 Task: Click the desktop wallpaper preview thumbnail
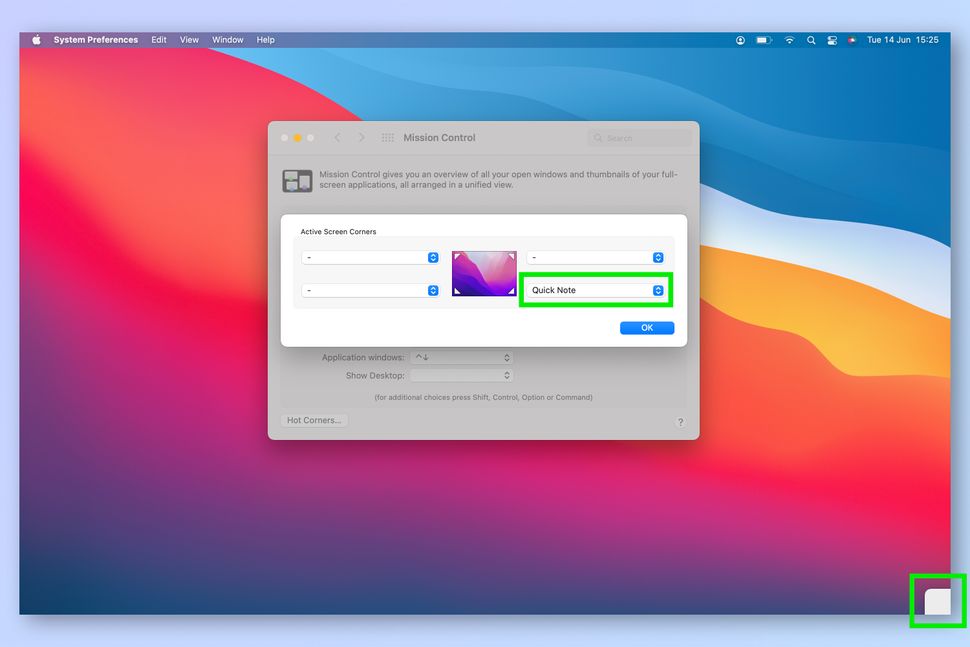point(484,273)
